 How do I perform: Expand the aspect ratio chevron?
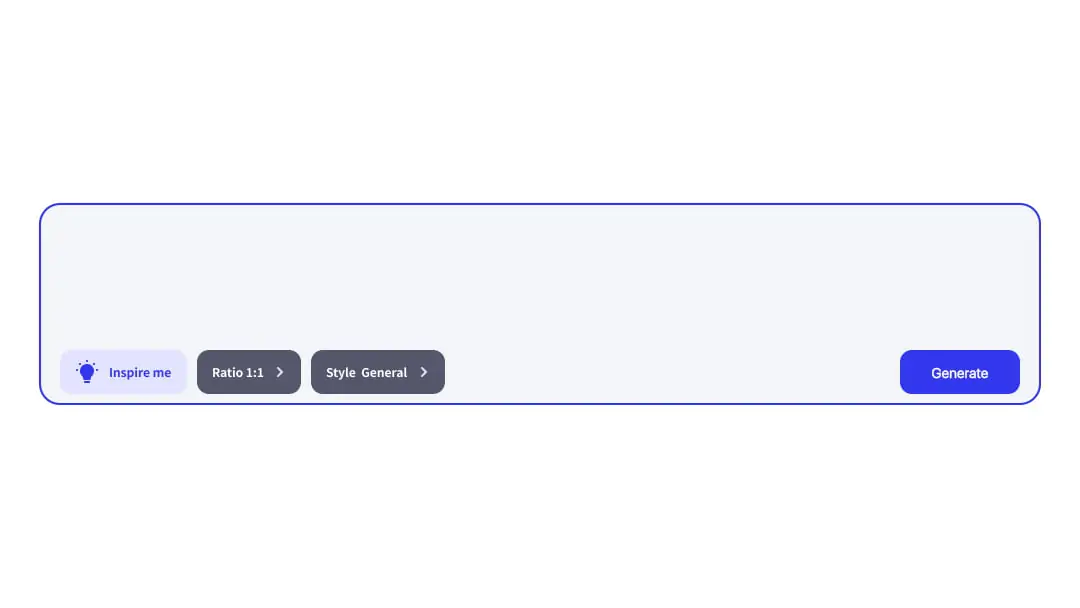point(280,372)
